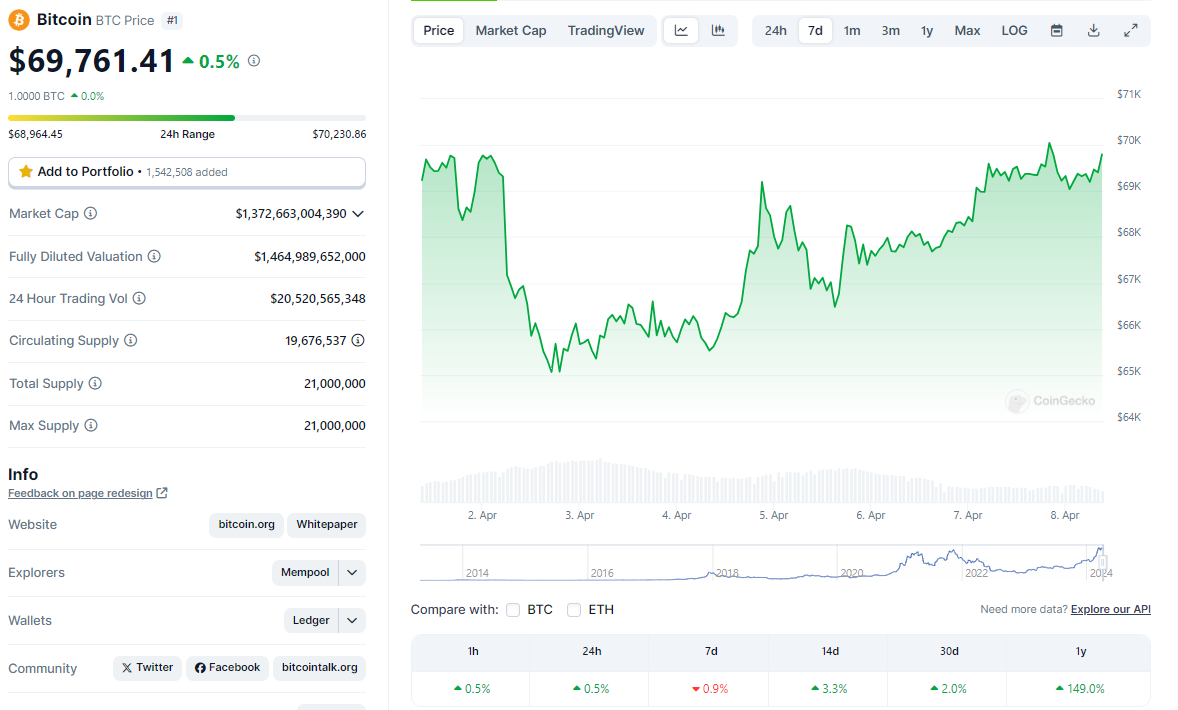Click the 7d percentage change value -0.9%
Screen dimensions: 1178x710
click(x=710, y=689)
